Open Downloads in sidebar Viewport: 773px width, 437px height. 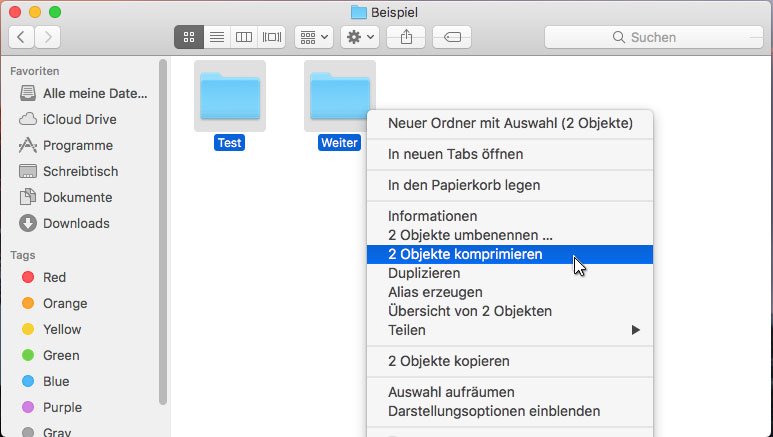pyautogui.click(x=64, y=223)
